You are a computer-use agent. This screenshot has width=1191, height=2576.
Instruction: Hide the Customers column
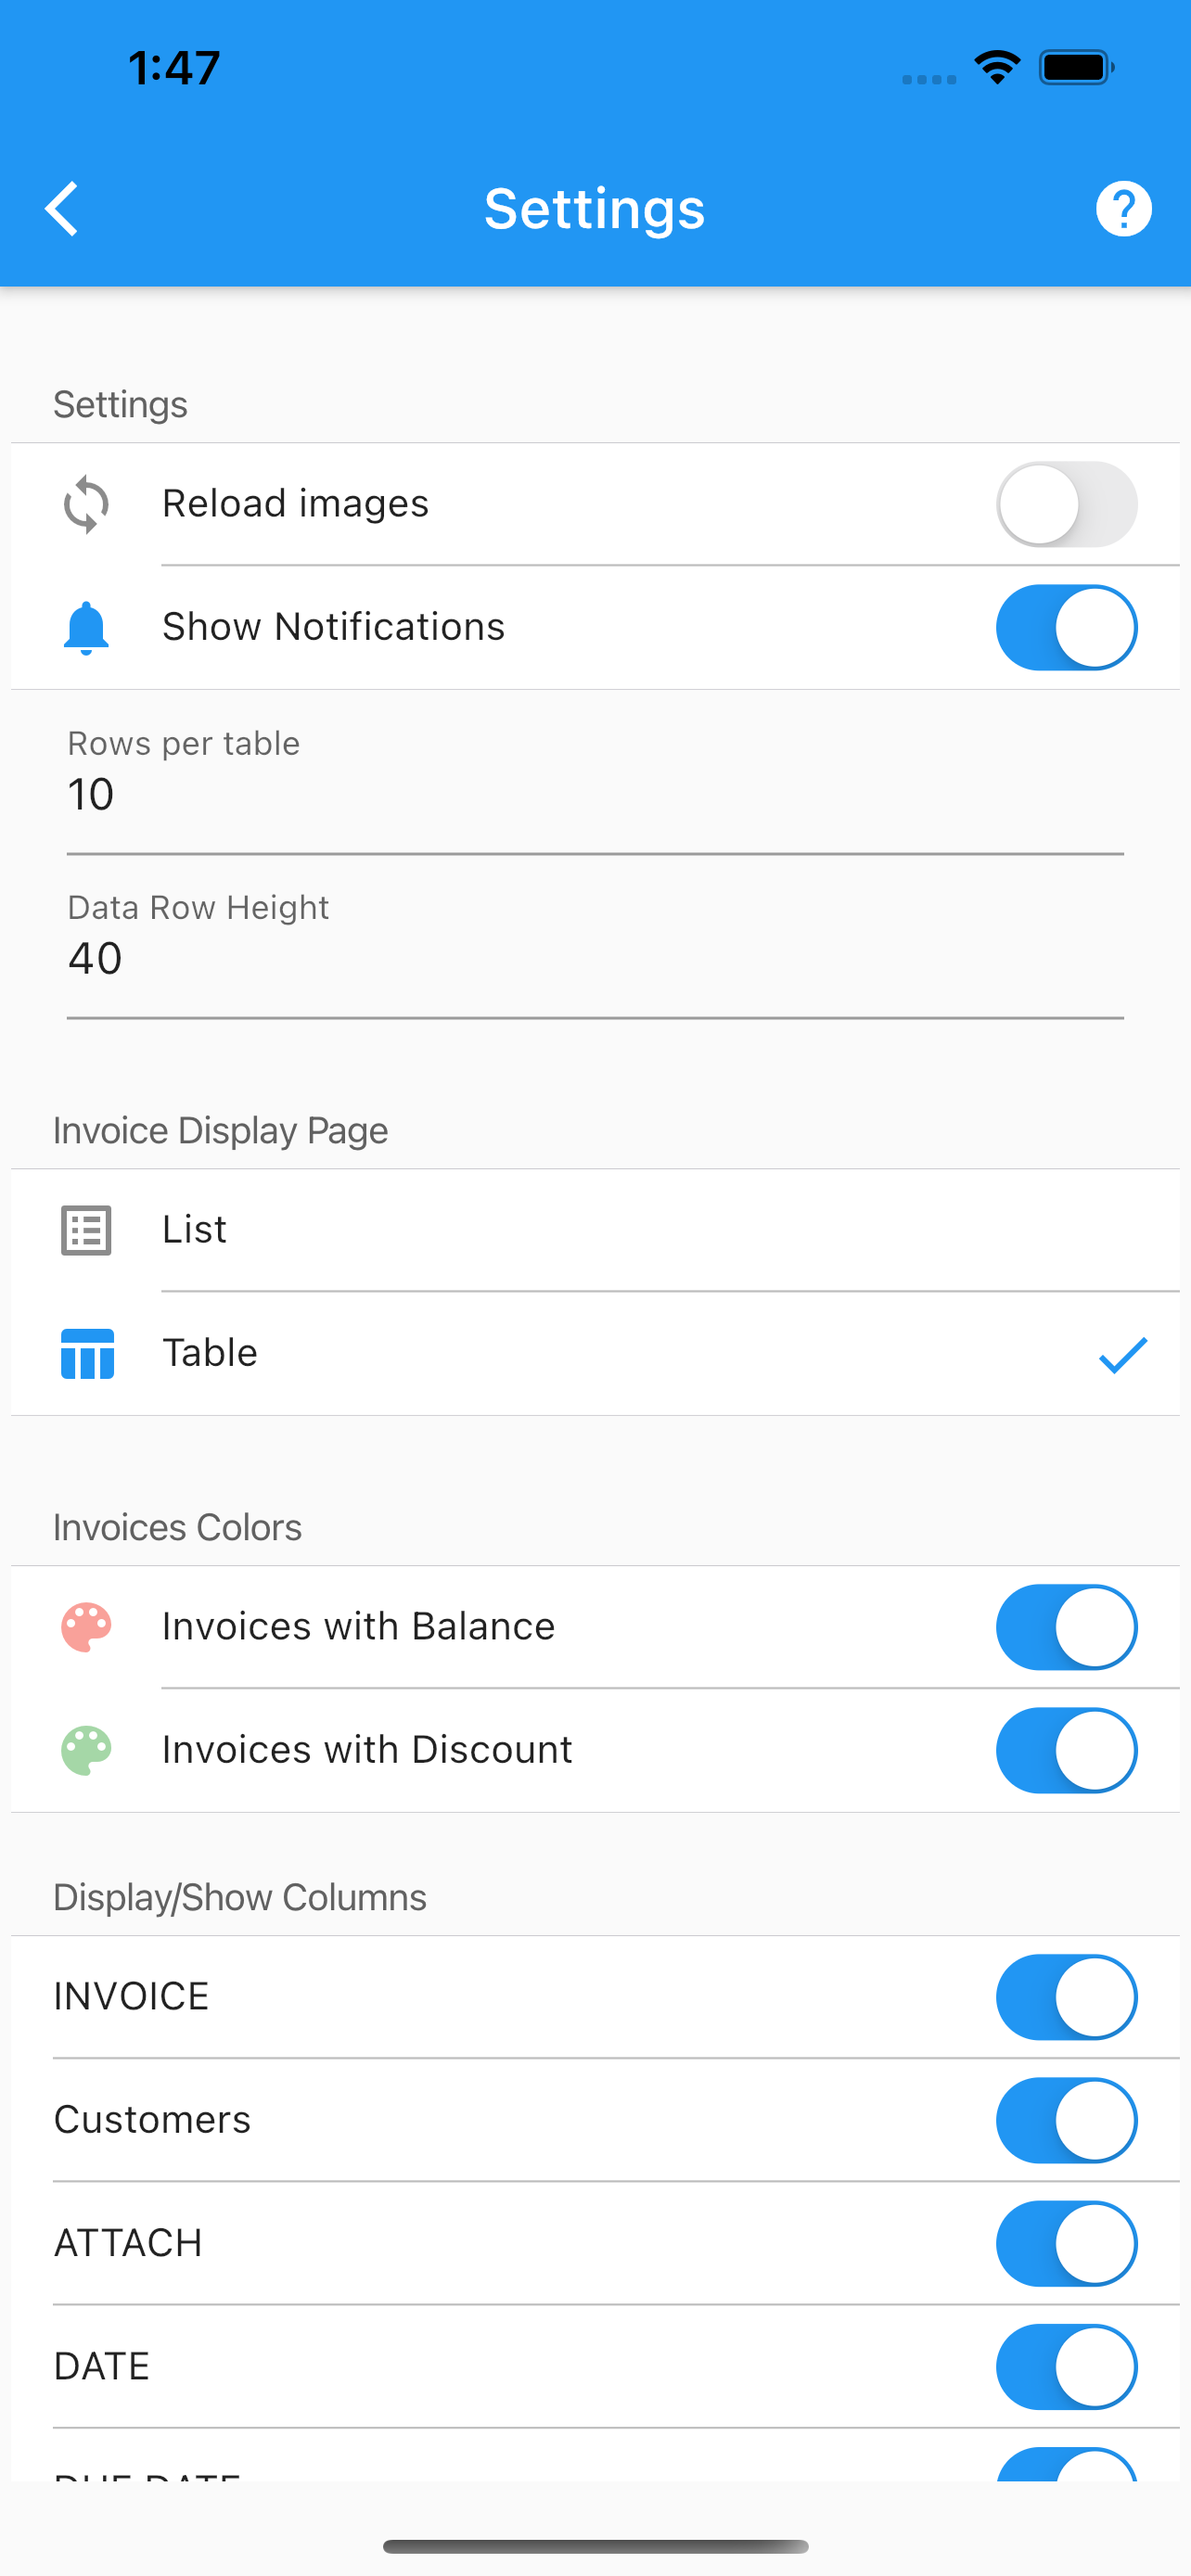[x=1066, y=2120]
